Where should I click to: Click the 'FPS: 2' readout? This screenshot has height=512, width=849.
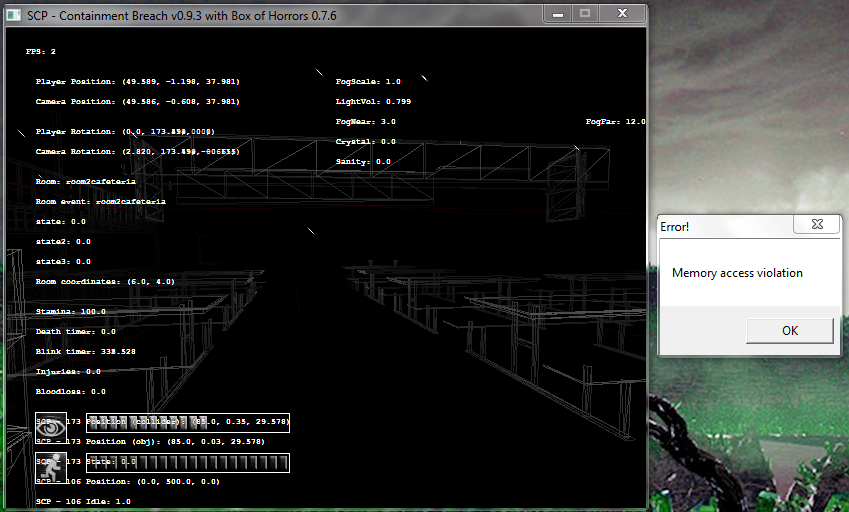(41, 51)
